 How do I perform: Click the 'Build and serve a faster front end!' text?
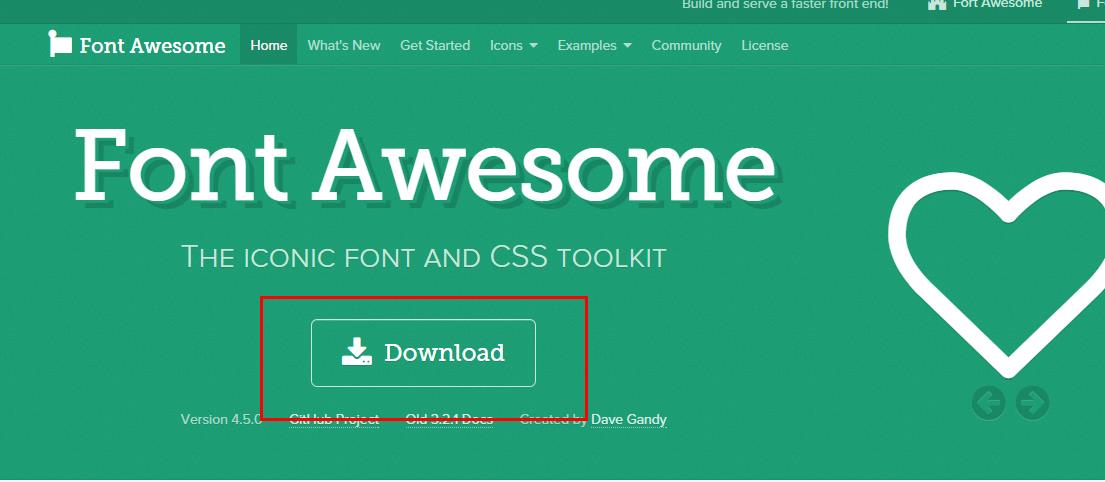coord(785,4)
